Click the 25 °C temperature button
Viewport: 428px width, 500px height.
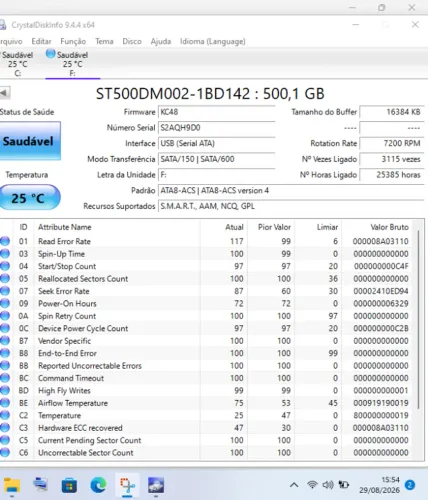pos(29,198)
